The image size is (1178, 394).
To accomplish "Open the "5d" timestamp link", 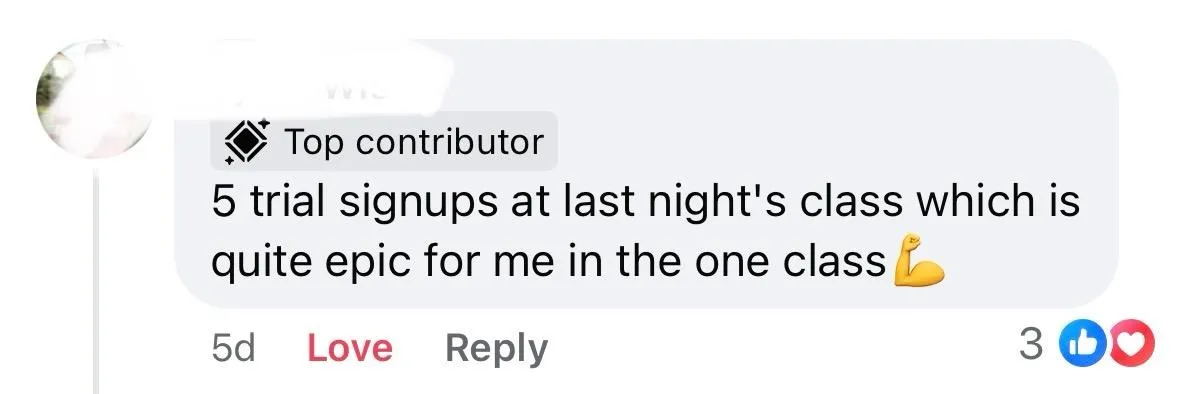I will pos(234,348).
